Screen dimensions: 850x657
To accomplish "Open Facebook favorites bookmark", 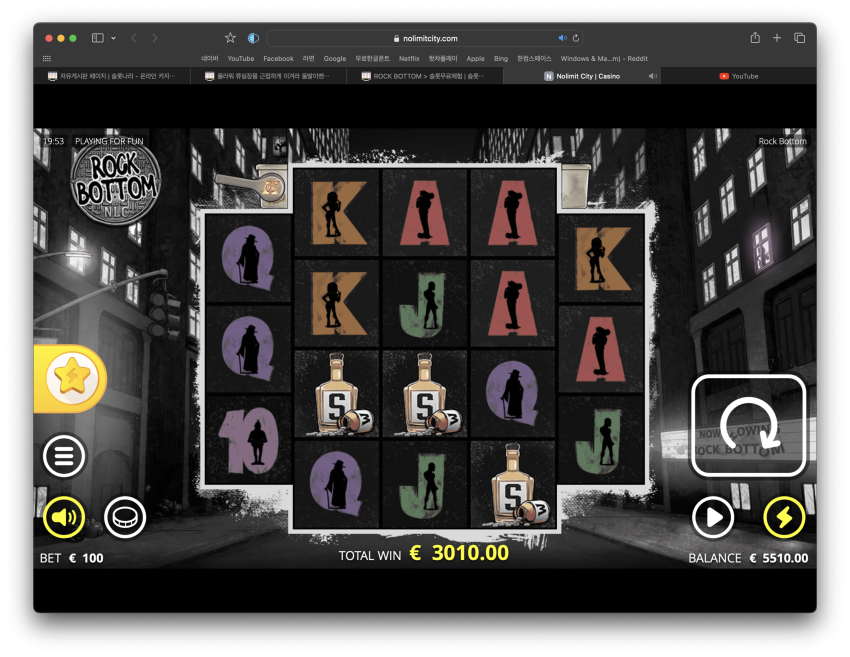I will coord(278,59).
